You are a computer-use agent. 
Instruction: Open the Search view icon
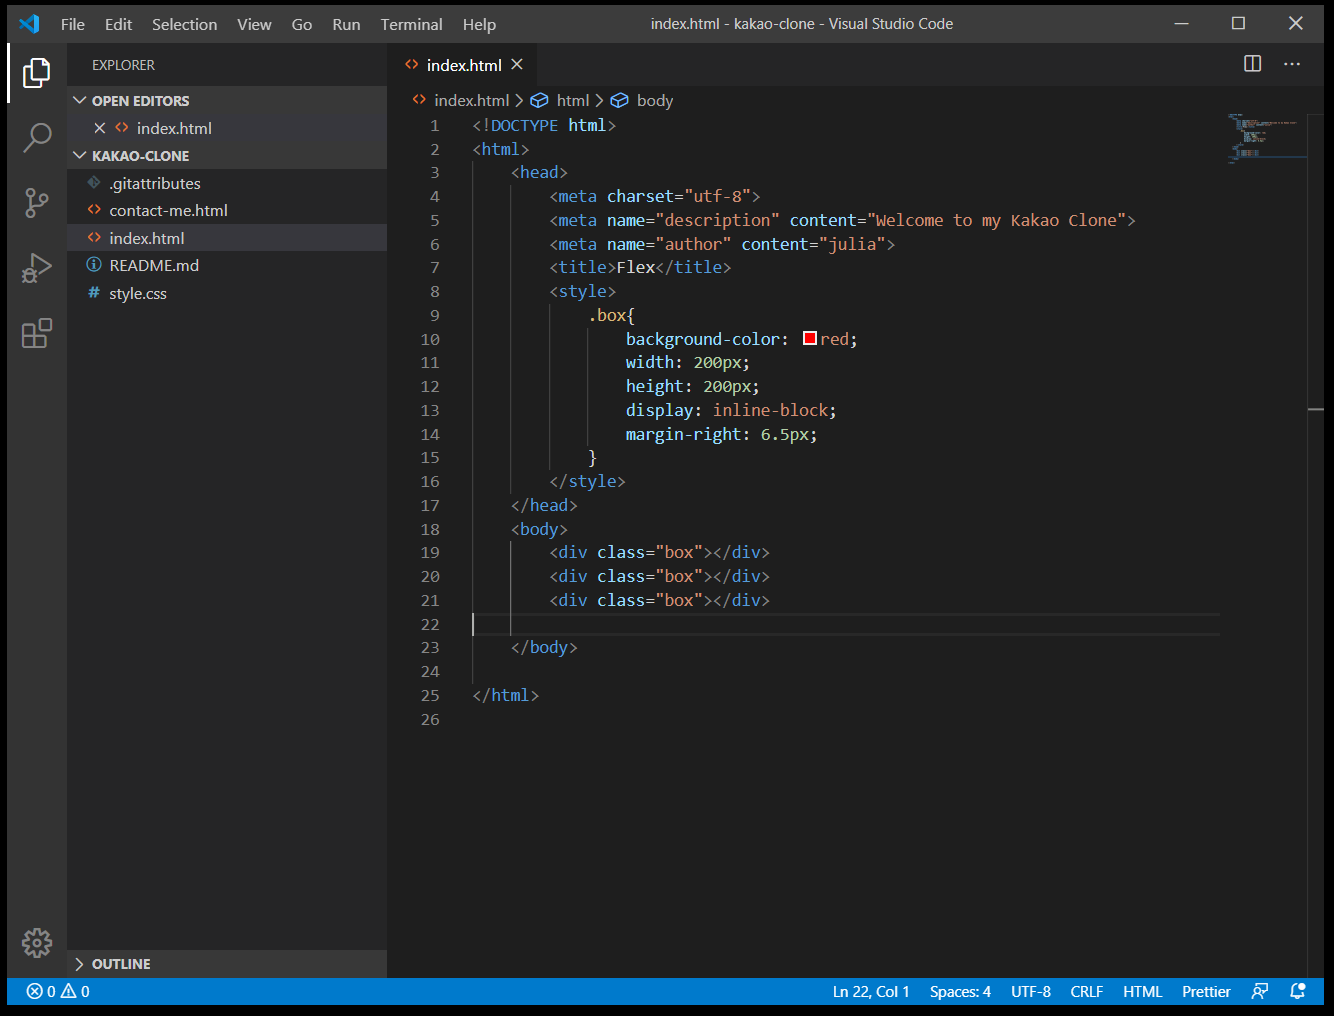[37, 137]
